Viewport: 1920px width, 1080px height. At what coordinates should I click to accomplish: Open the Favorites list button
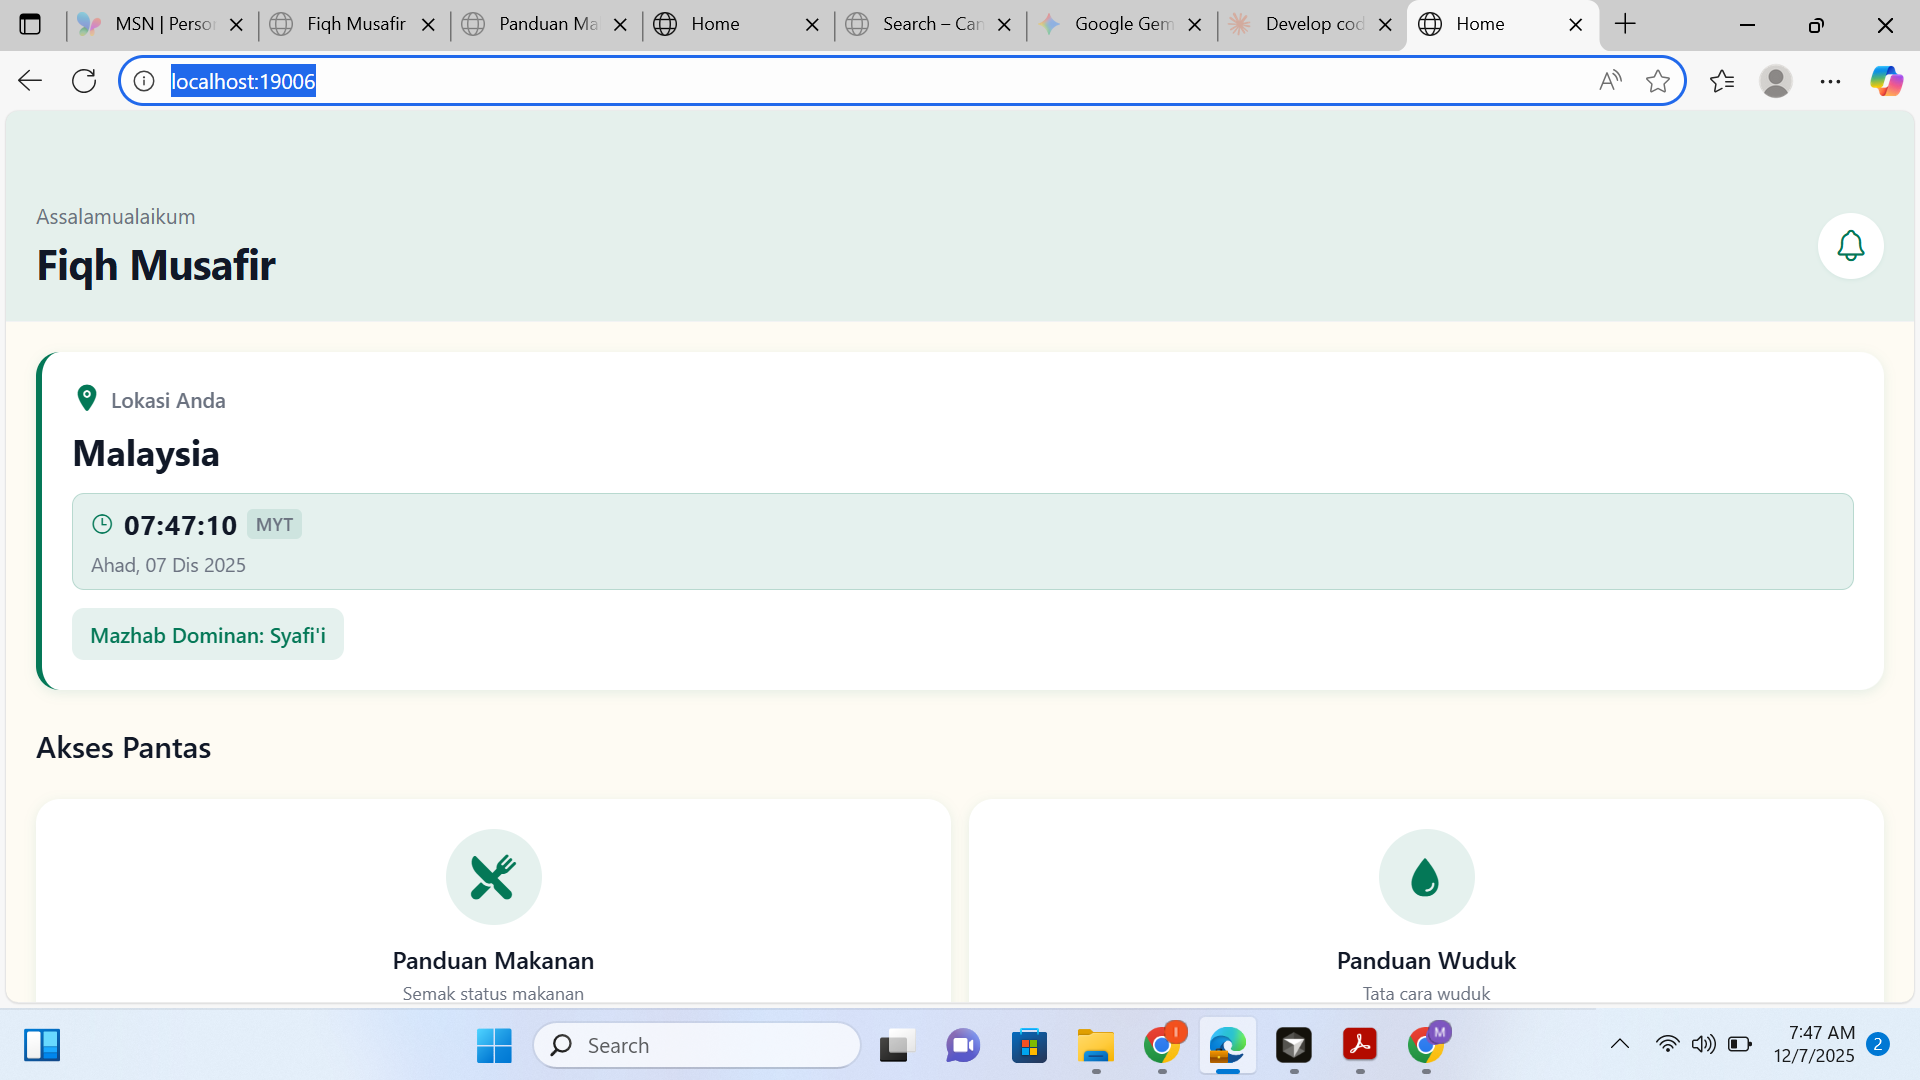1721,81
